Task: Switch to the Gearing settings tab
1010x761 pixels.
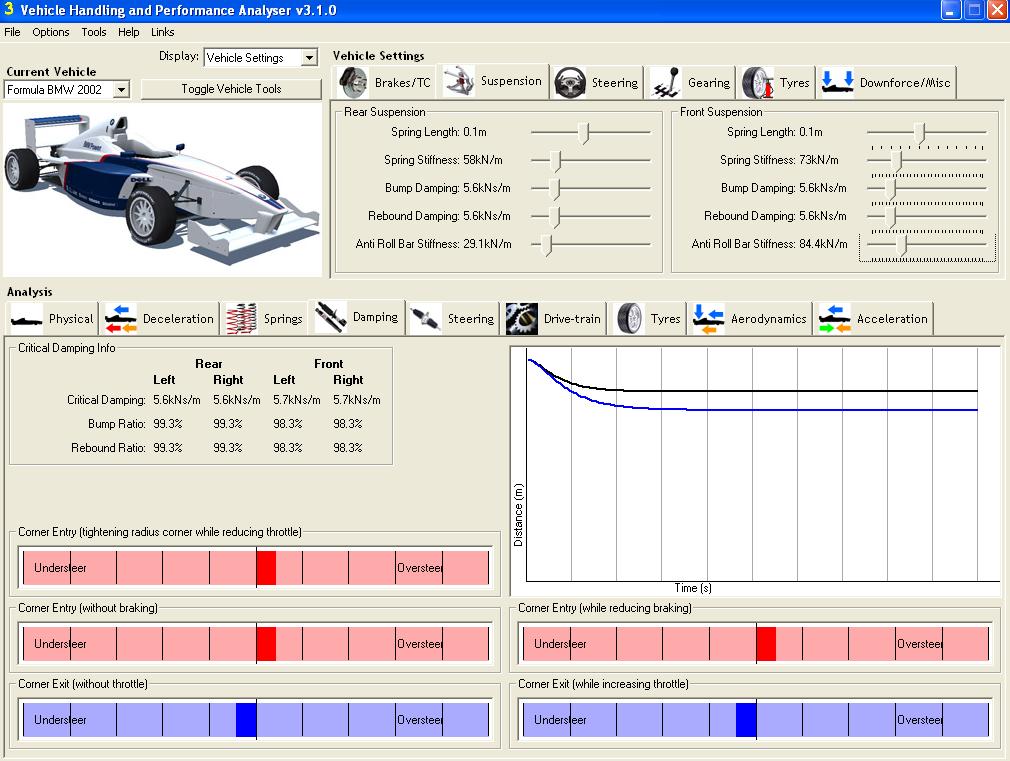Action: coord(691,82)
